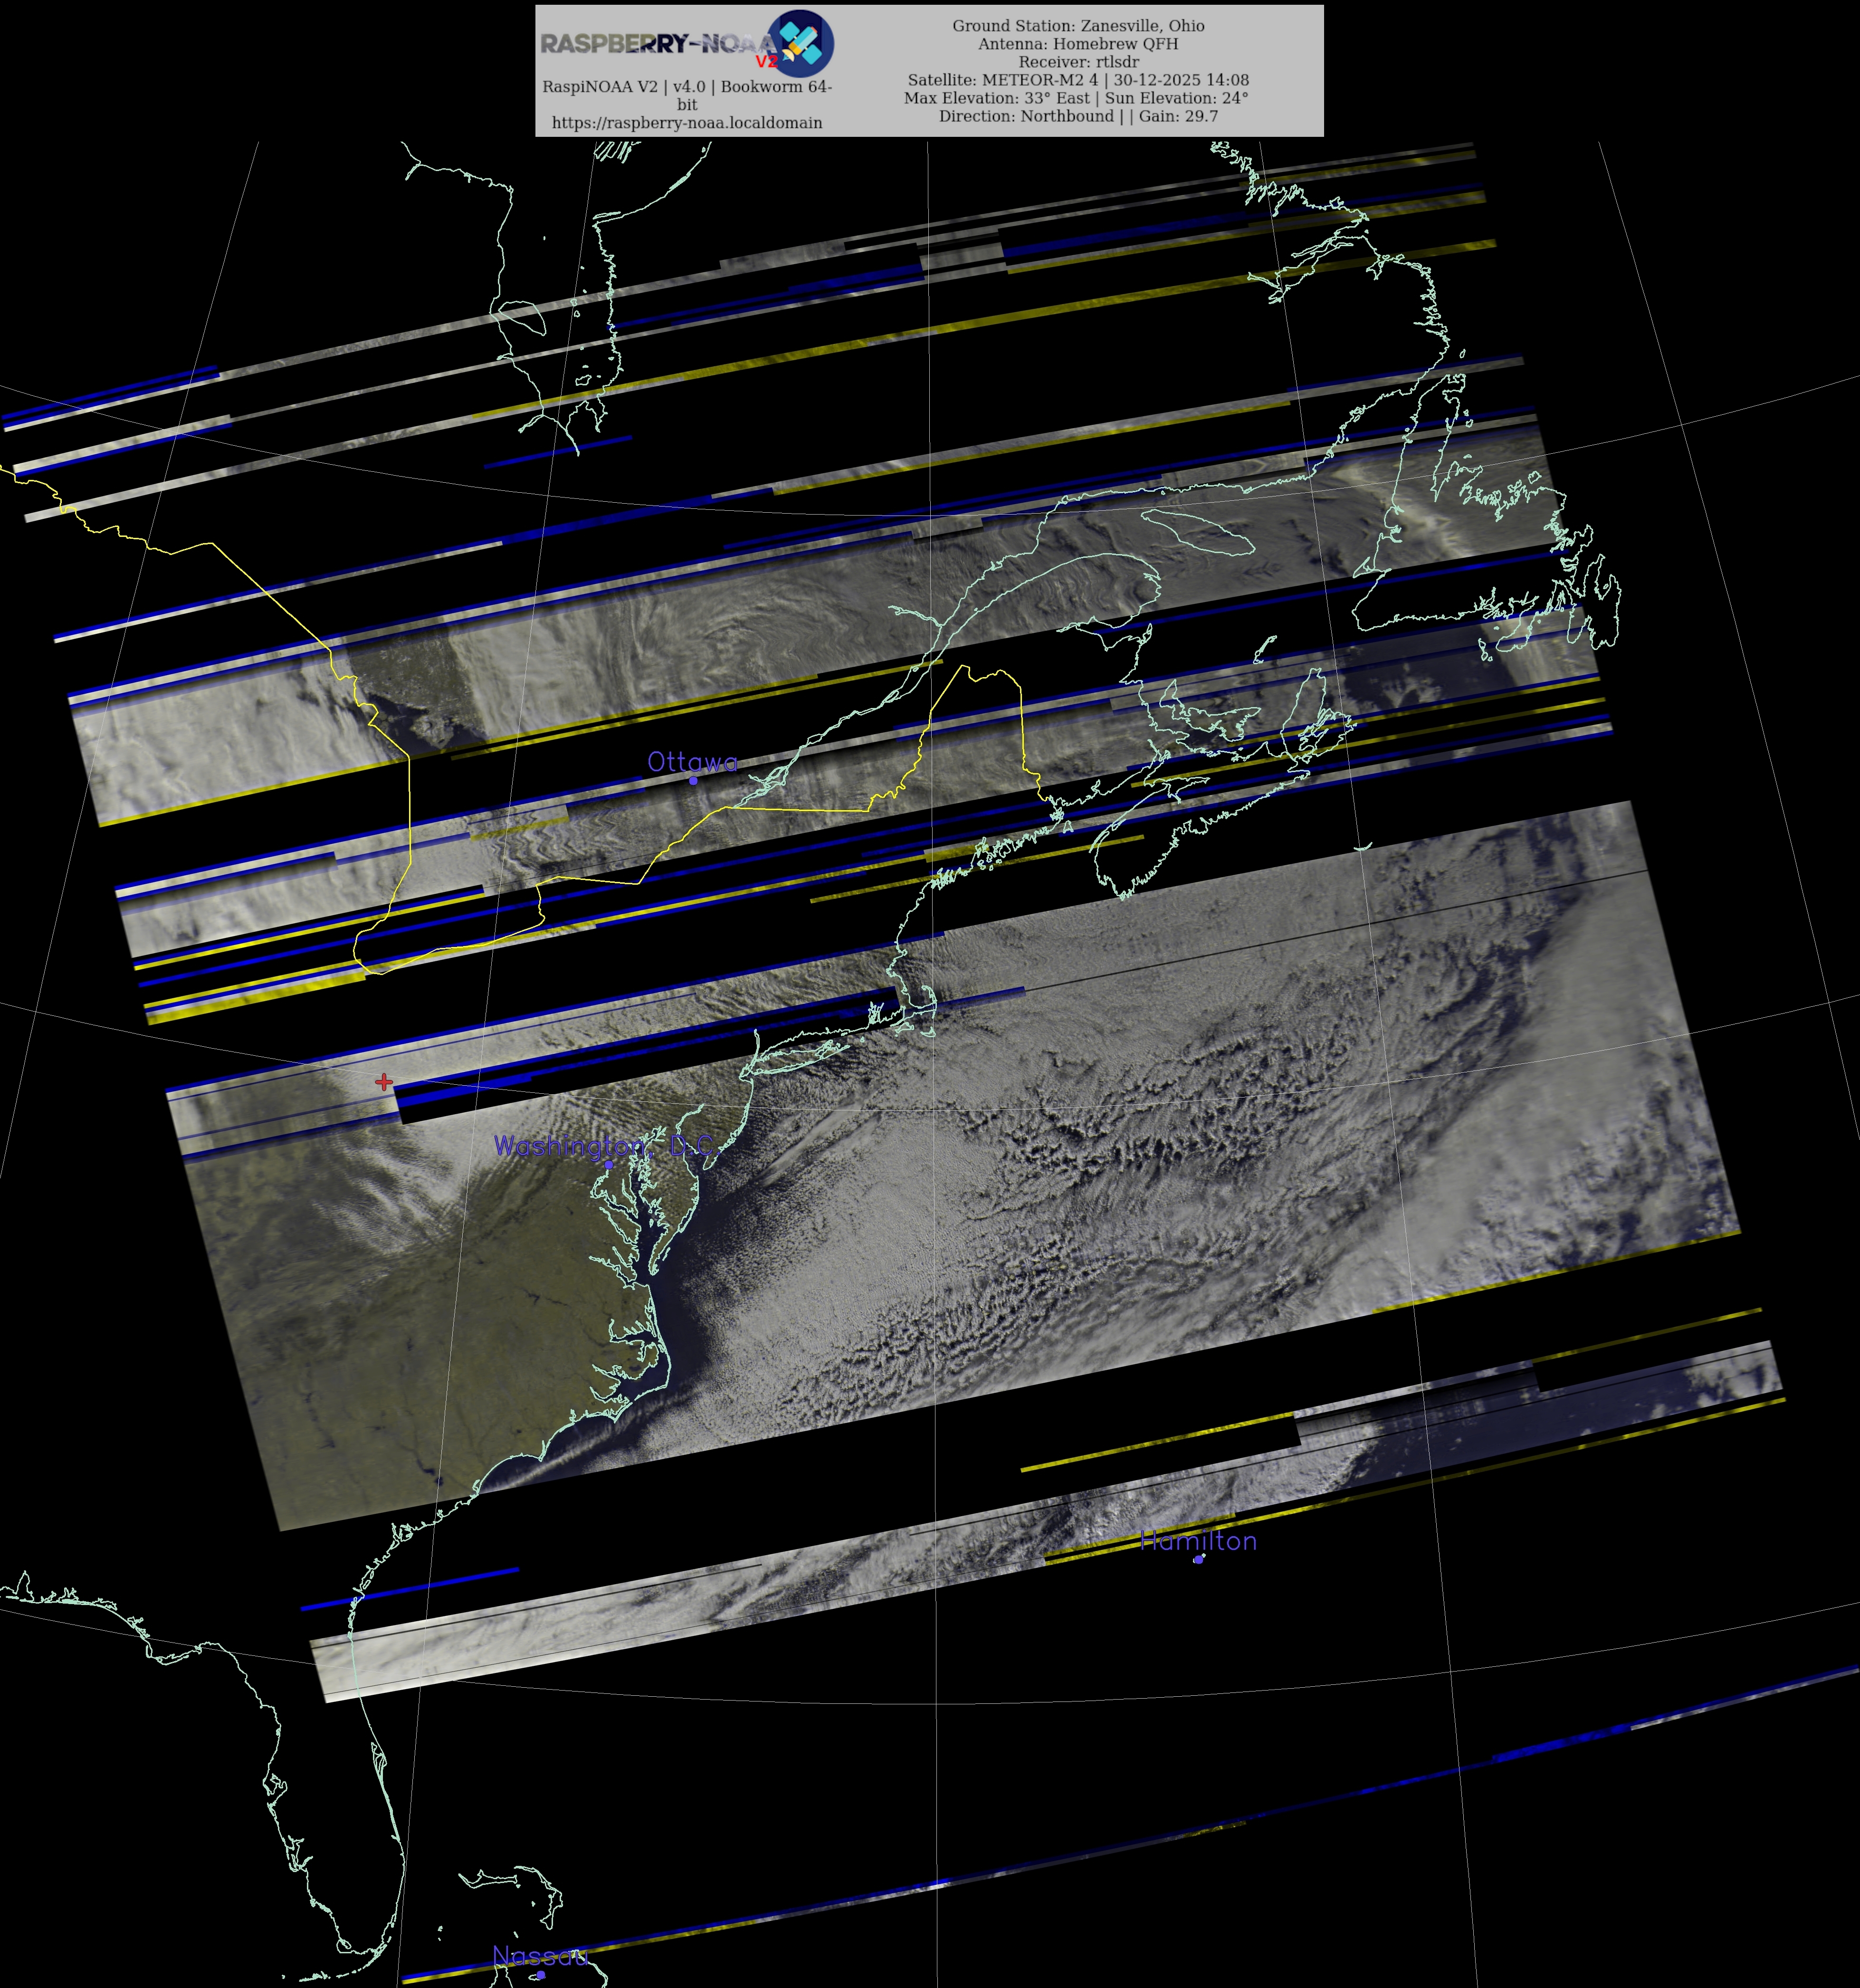Viewport: 1860px width, 1988px height.
Task: Click the satellite icon in the RaspiNOAA logo
Action: [801, 43]
